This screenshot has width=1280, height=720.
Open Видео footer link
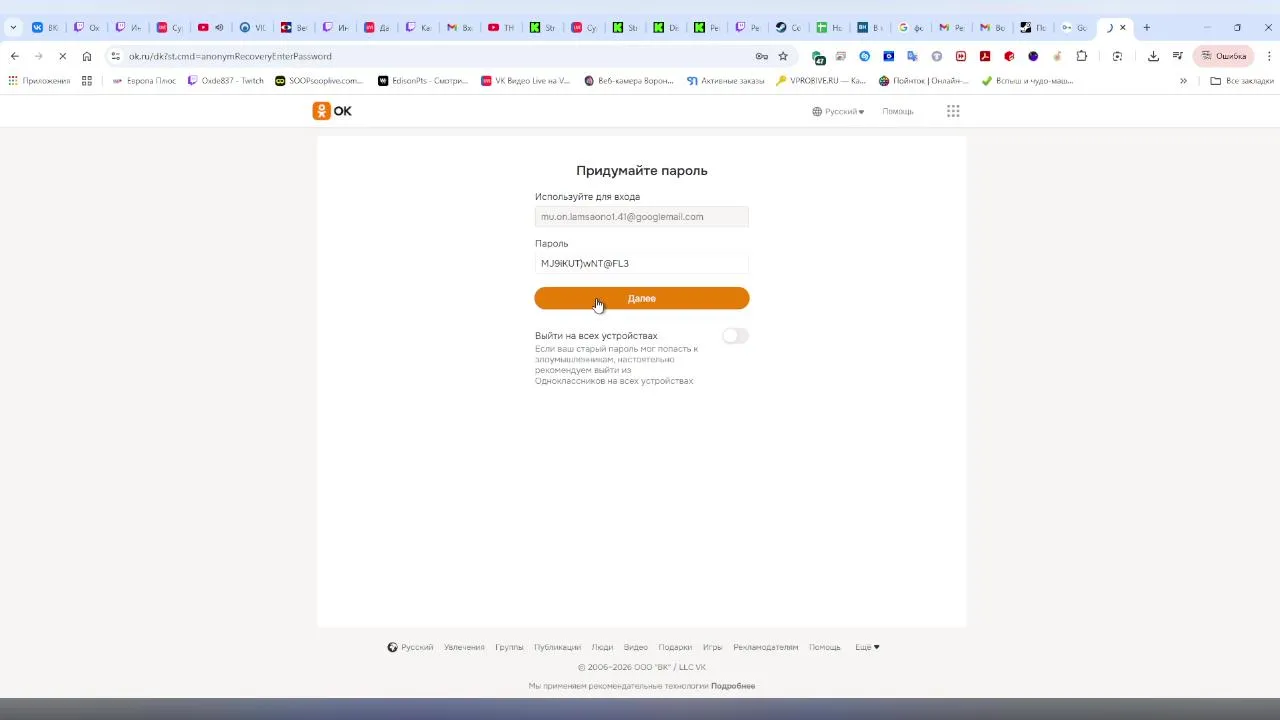[x=636, y=647]
